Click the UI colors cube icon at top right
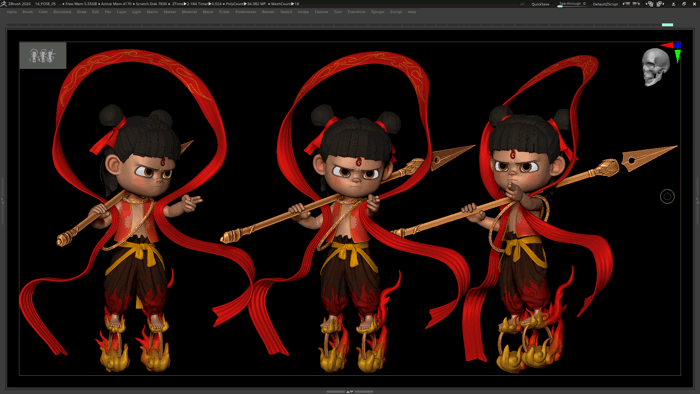 tap(650, 4)
